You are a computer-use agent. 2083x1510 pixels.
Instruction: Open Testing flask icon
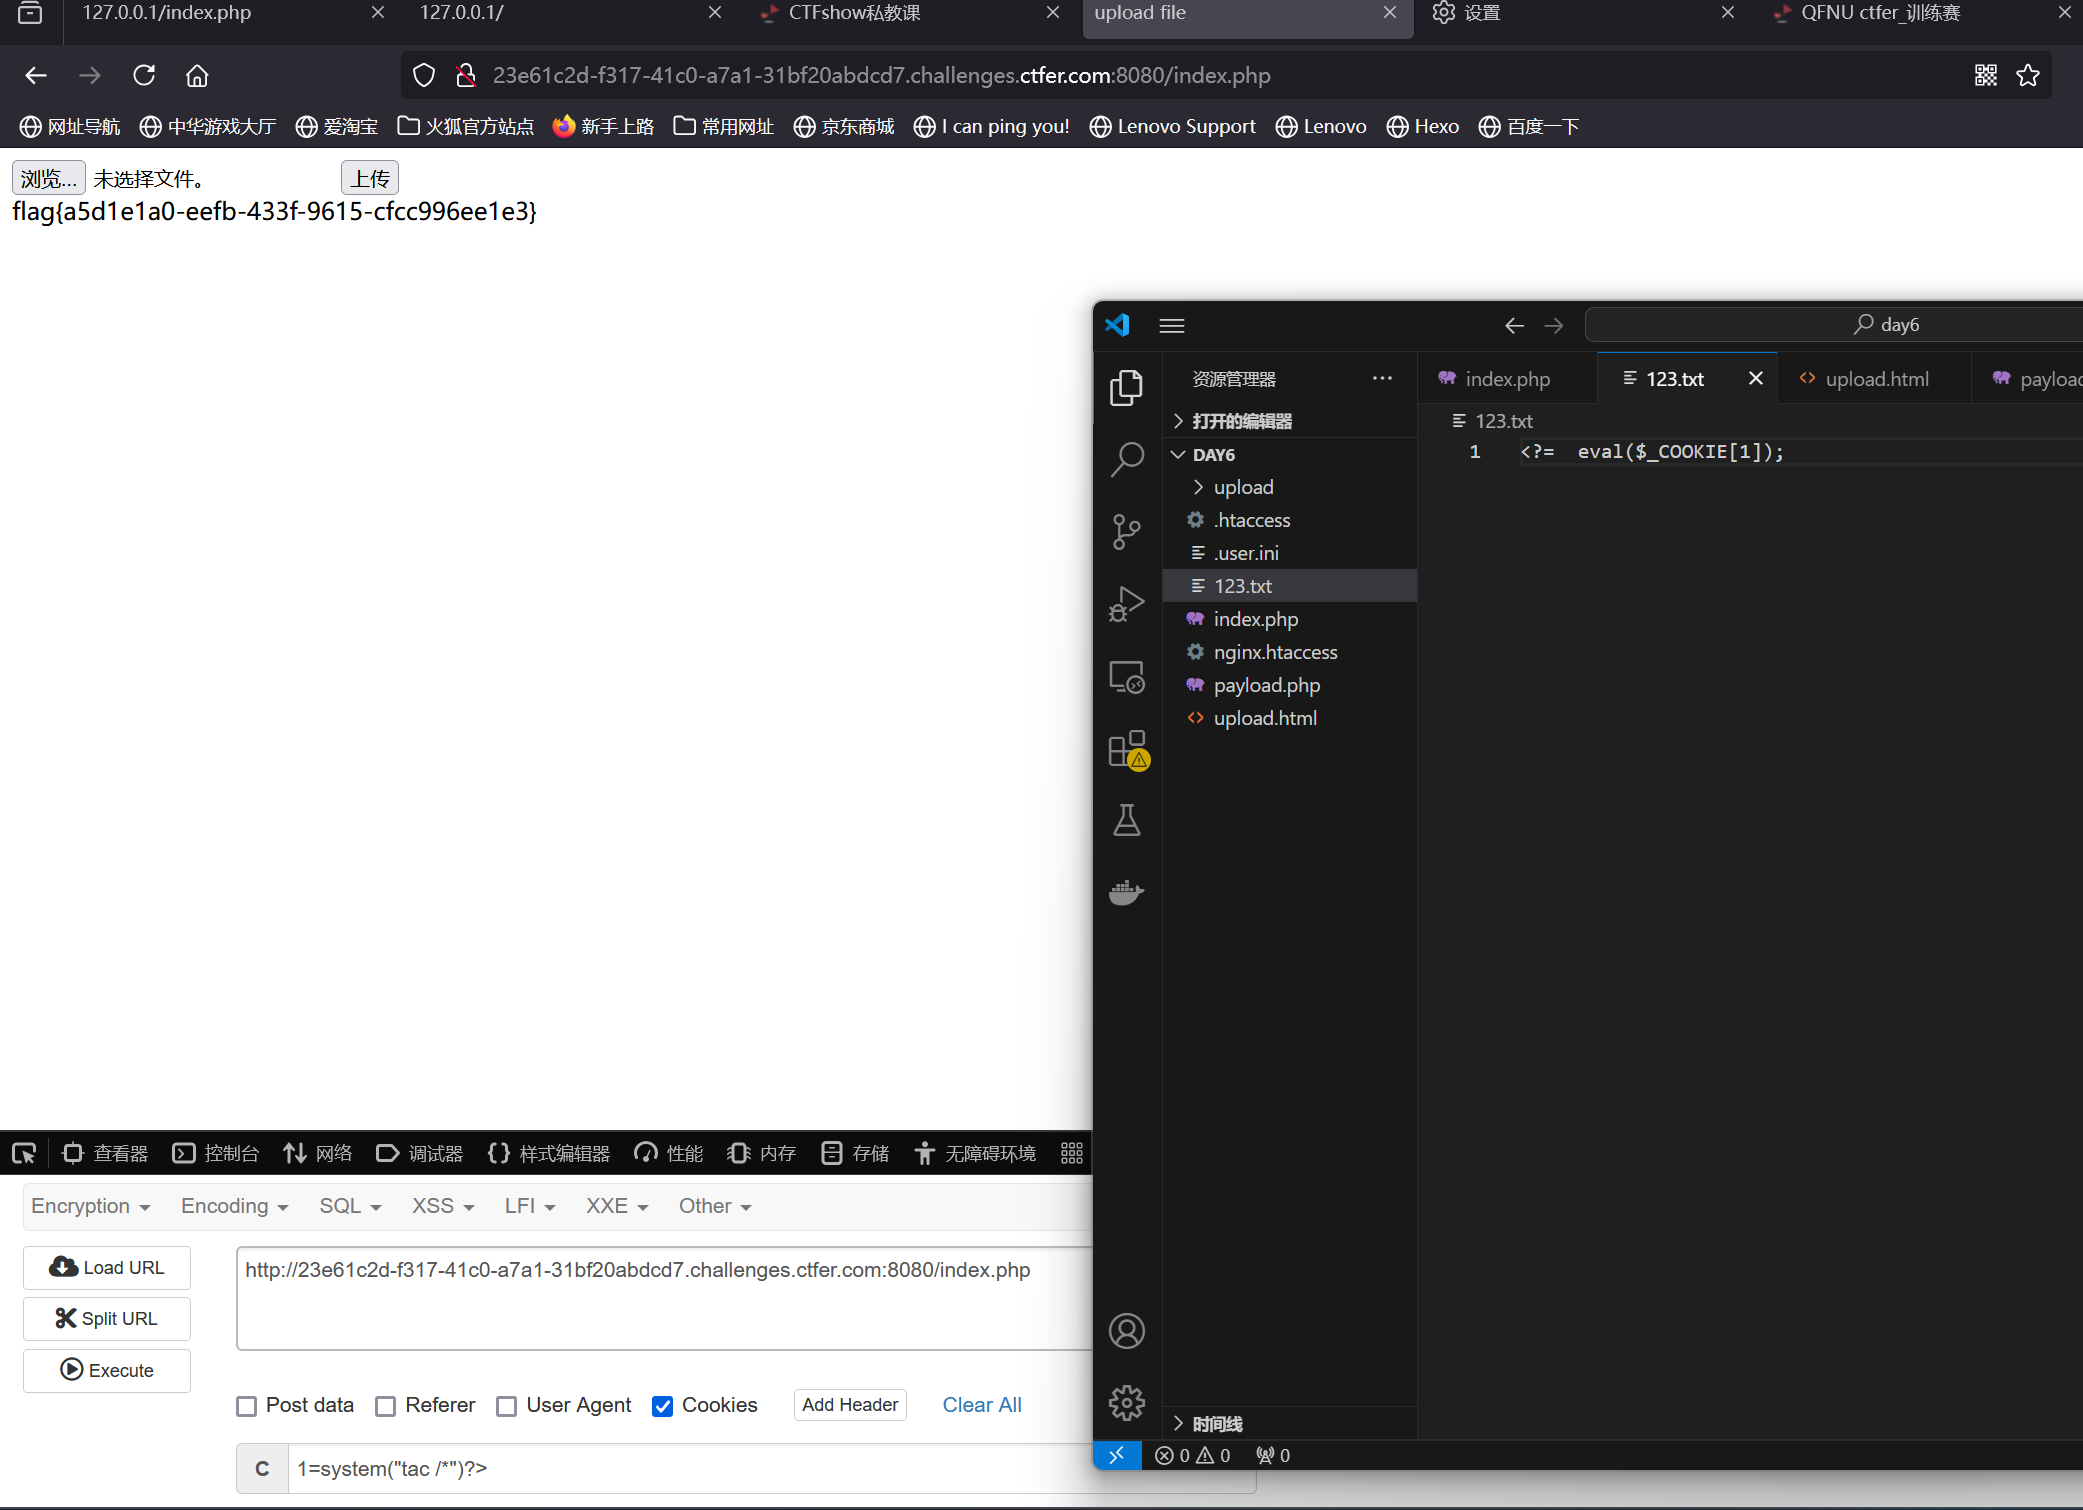point(1127,820)
